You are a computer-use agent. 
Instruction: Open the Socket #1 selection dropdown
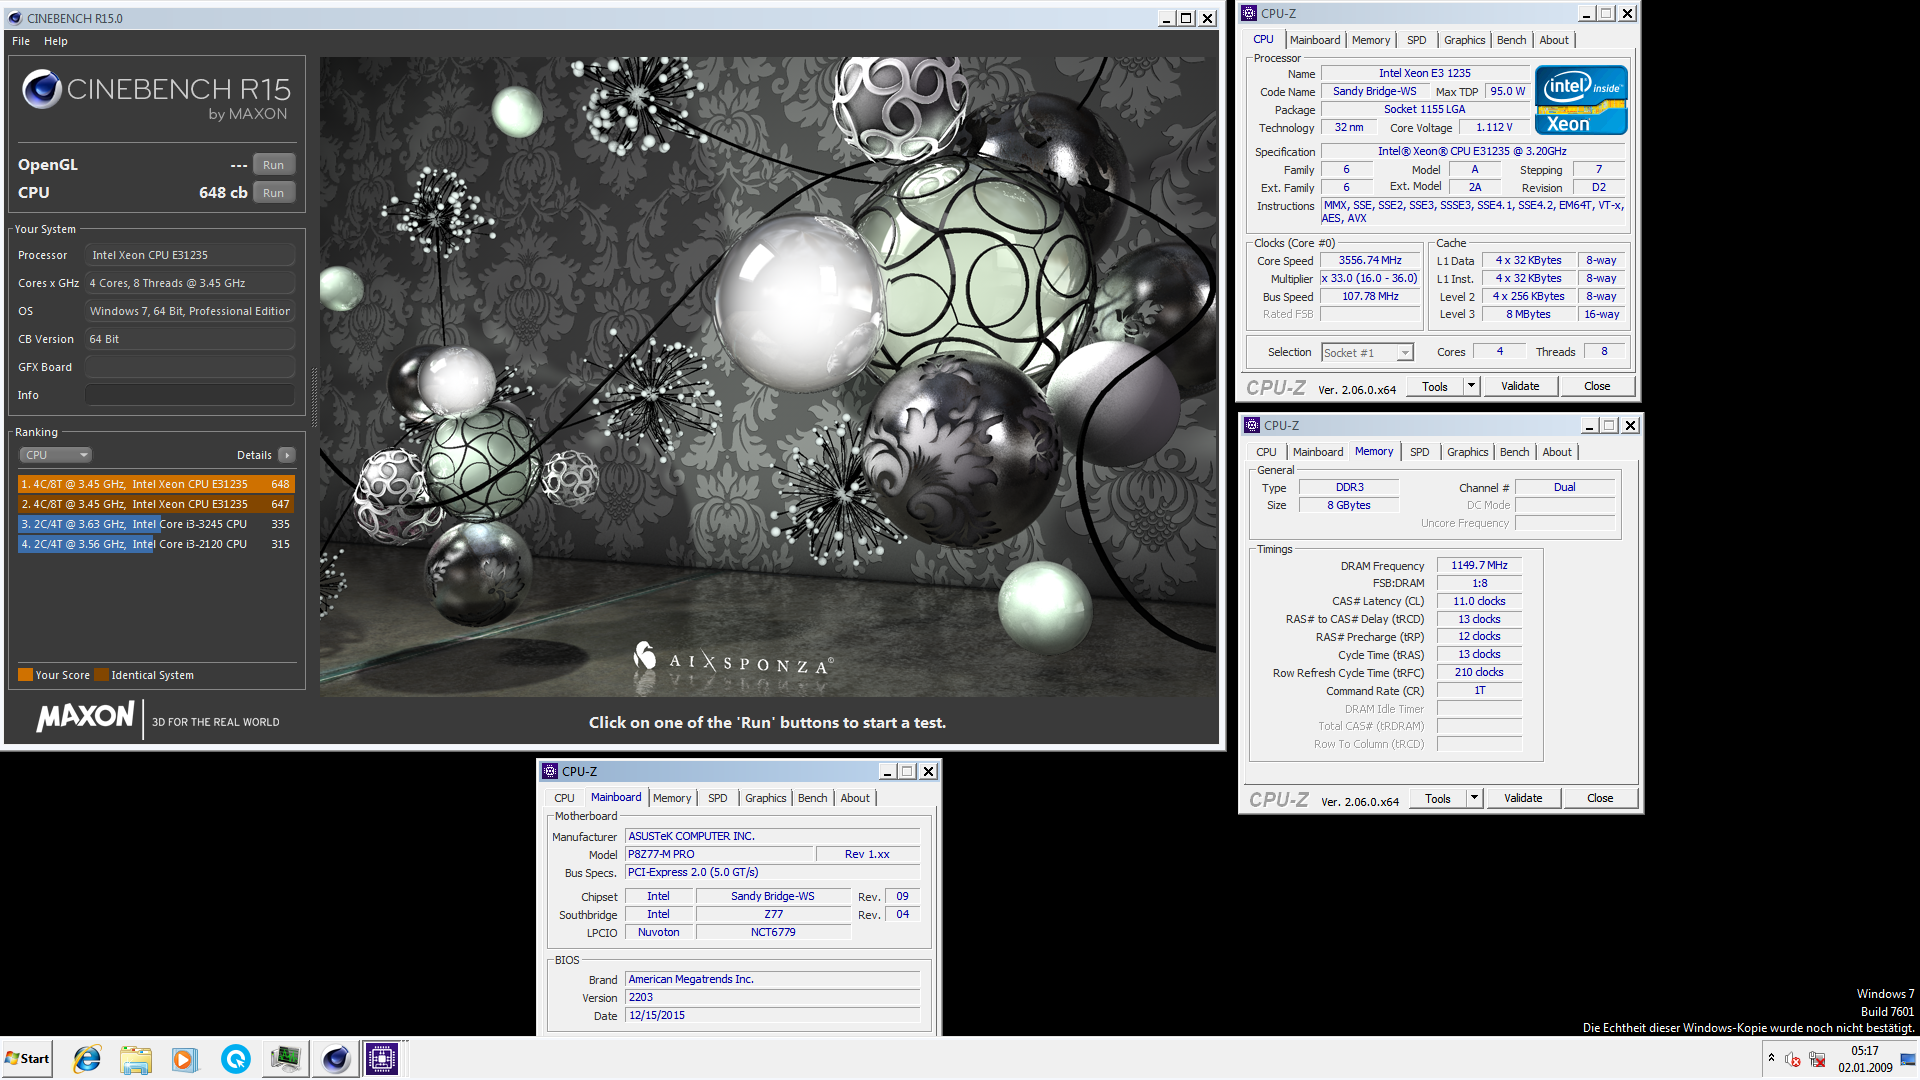click(x=1367, y=353)
